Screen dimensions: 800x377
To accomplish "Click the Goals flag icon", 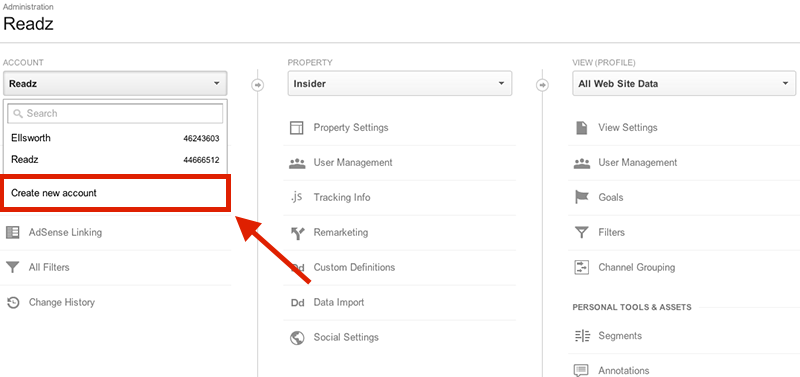I will (581, 197).
